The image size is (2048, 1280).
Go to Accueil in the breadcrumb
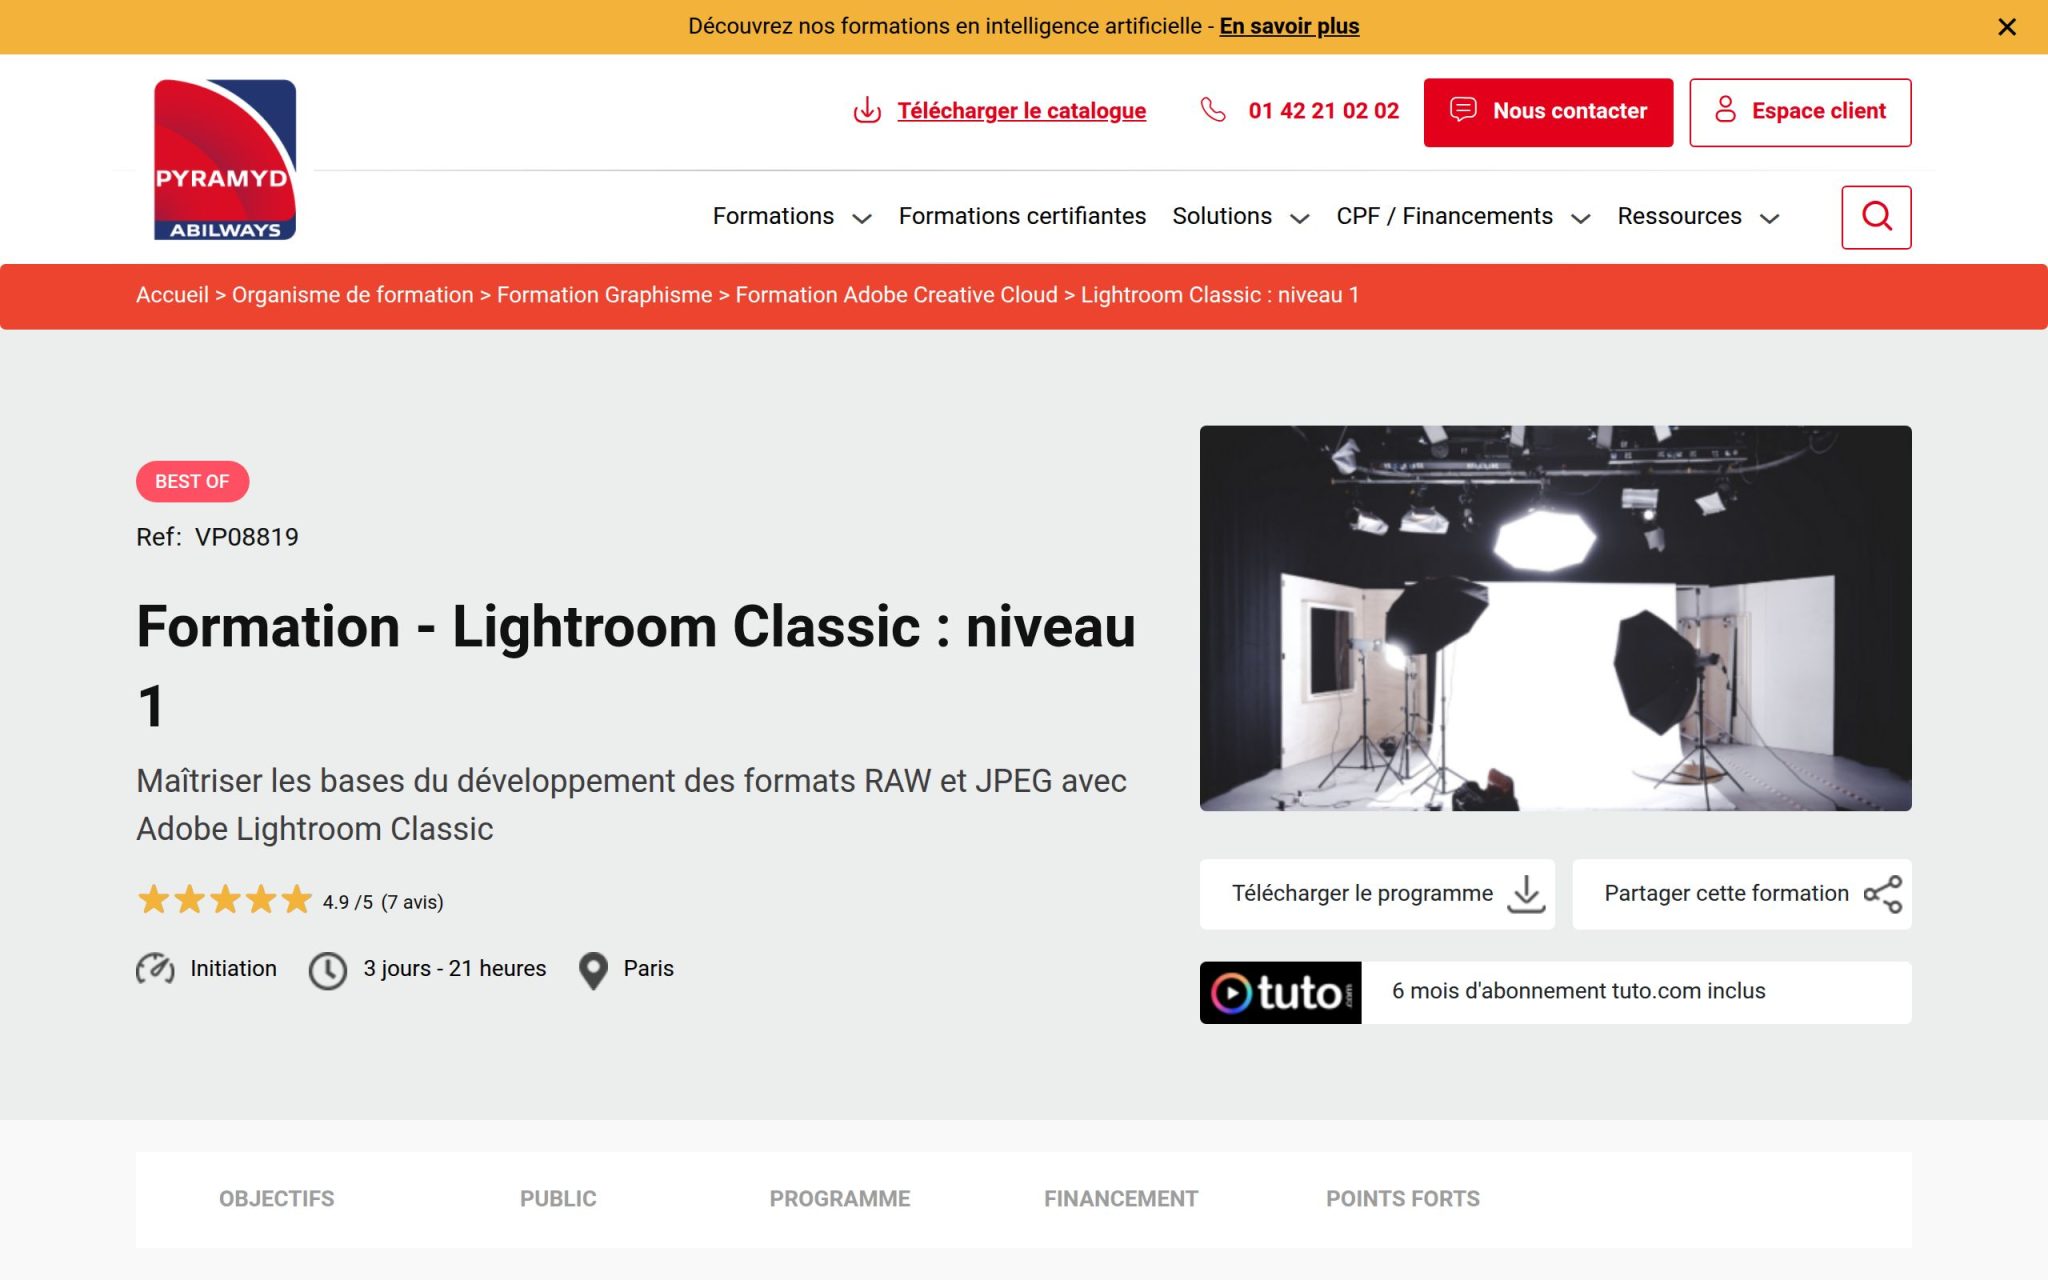click(172, 295)
